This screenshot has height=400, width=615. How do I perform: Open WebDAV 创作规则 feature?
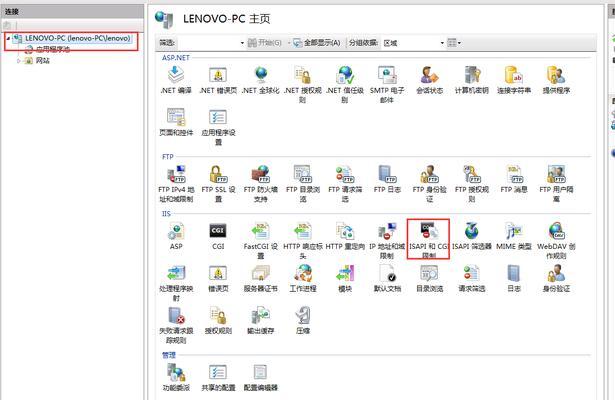coord(556,240)
